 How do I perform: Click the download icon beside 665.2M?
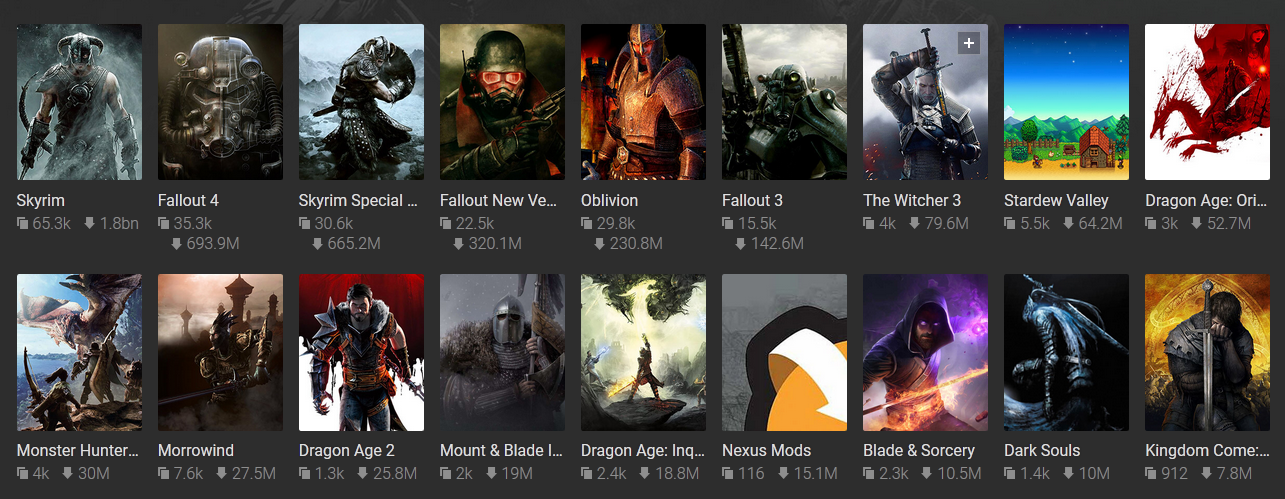[x=320, y=246]
